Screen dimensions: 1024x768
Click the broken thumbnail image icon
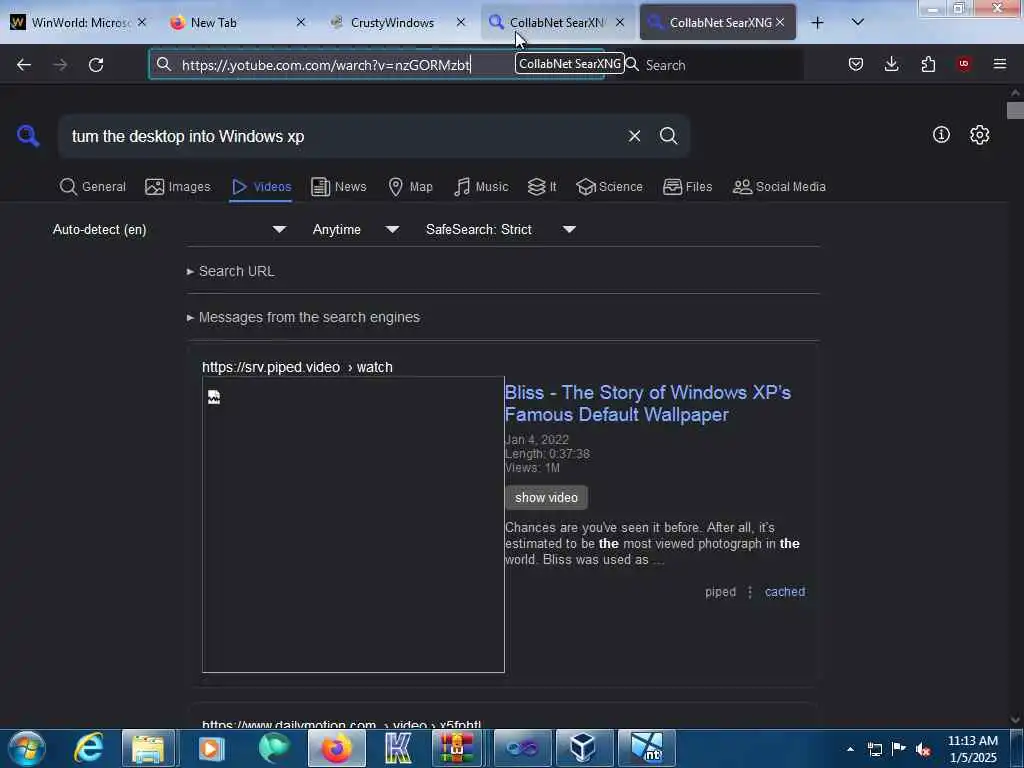pos(214,397)
